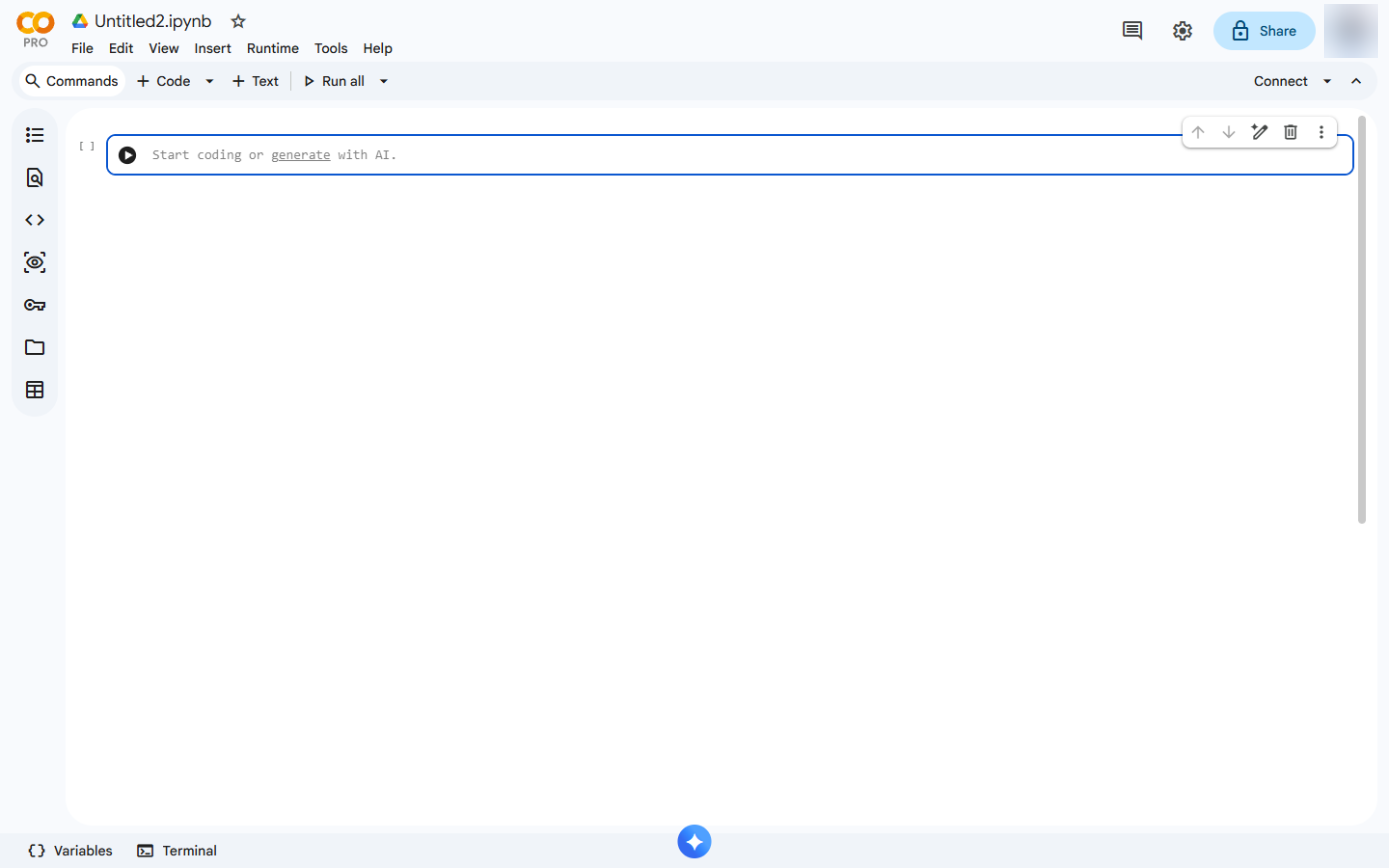Open Find and replace in sidebar

point(35,178)
